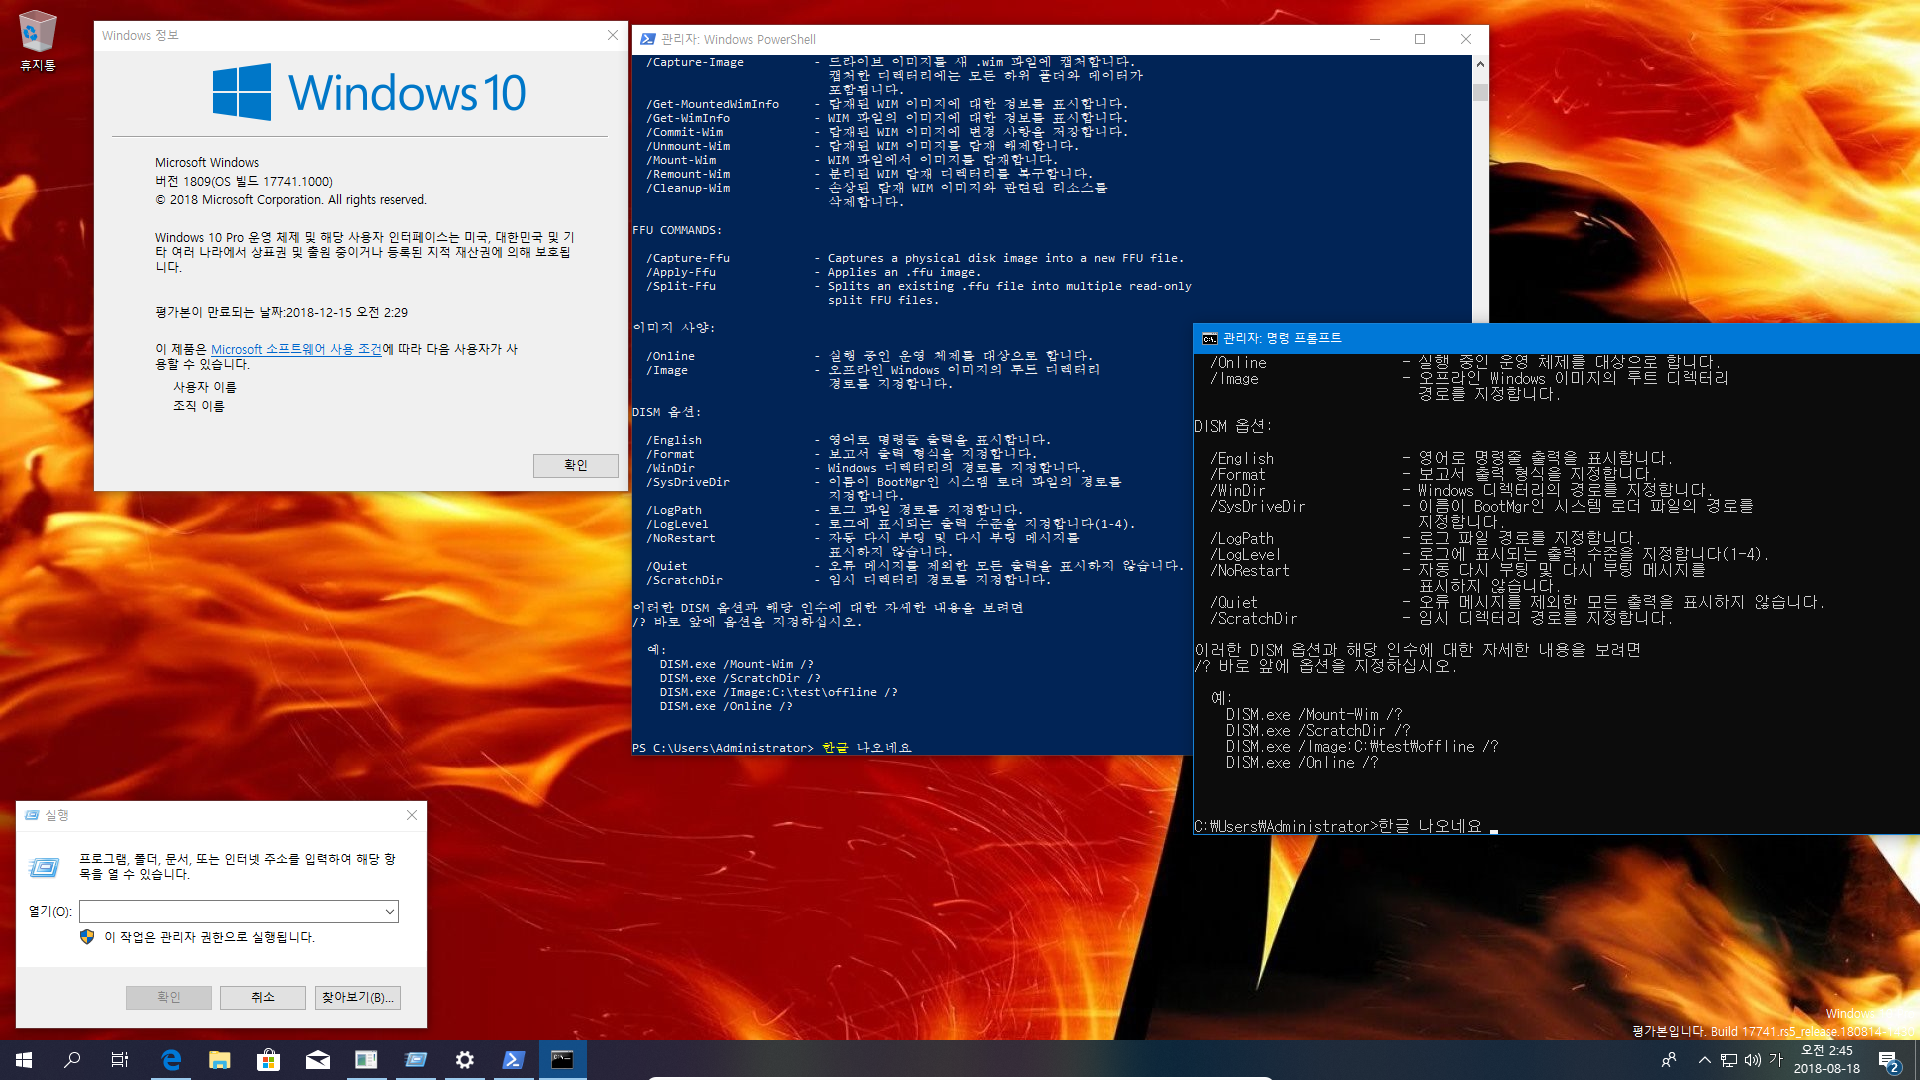The height and width of the screenshot is (1080, 1920).
Task: Click evaluation expiry date text in info dialog
Action: [281, 312]
